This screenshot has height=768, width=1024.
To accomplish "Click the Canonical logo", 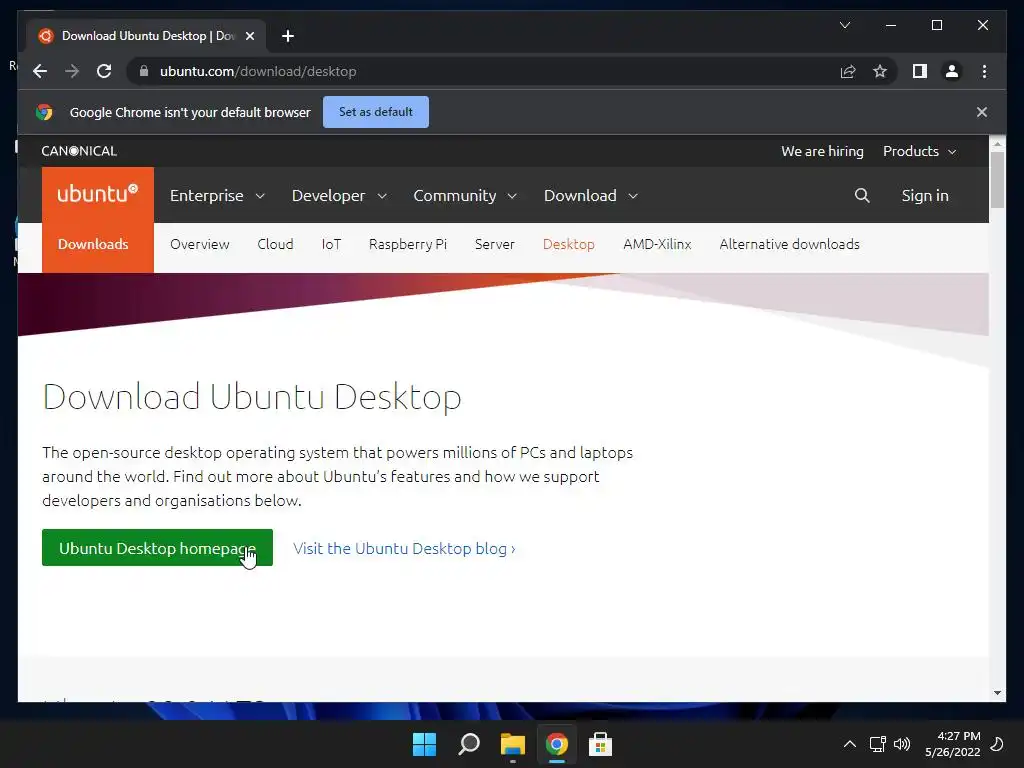I will pyautogui.click(x=79, y=151).
